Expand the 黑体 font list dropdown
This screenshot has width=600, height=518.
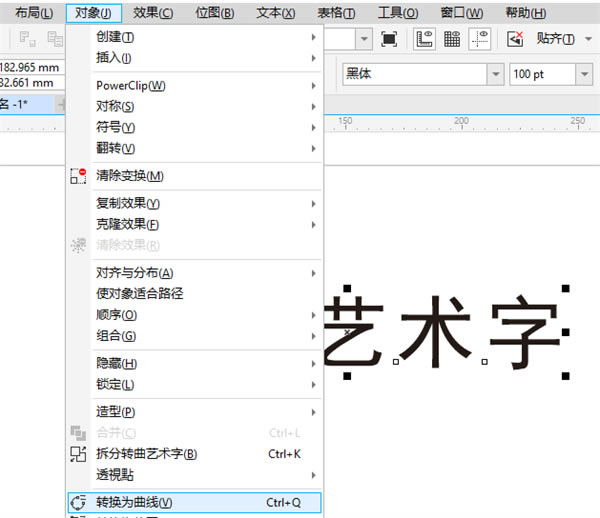coord(496,74)
